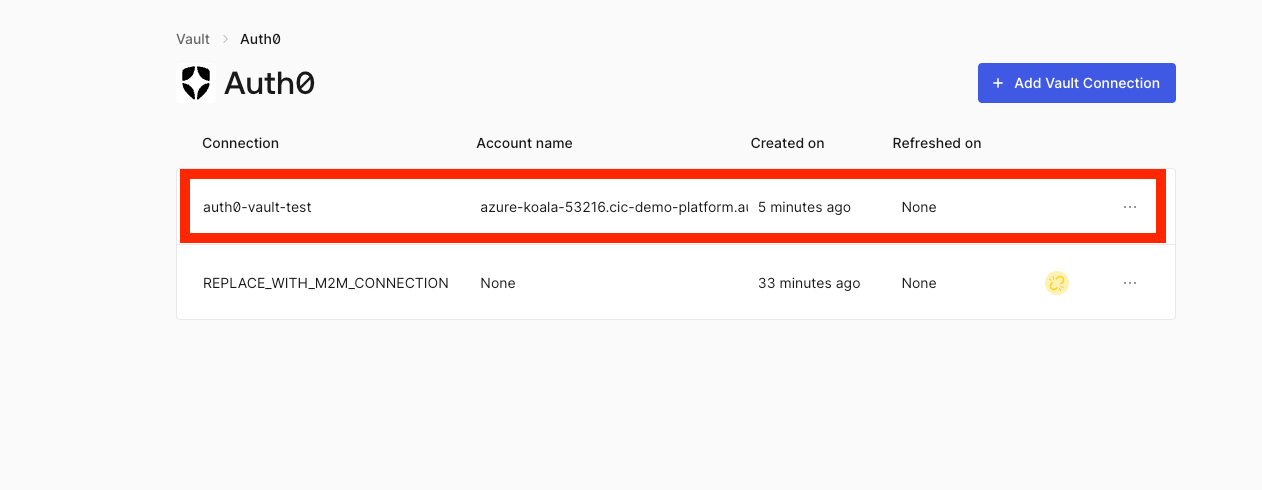Click Add Vault Connection button
Screen dimensions: 1262x490
pyautogui.click(x=1077, y=83)
